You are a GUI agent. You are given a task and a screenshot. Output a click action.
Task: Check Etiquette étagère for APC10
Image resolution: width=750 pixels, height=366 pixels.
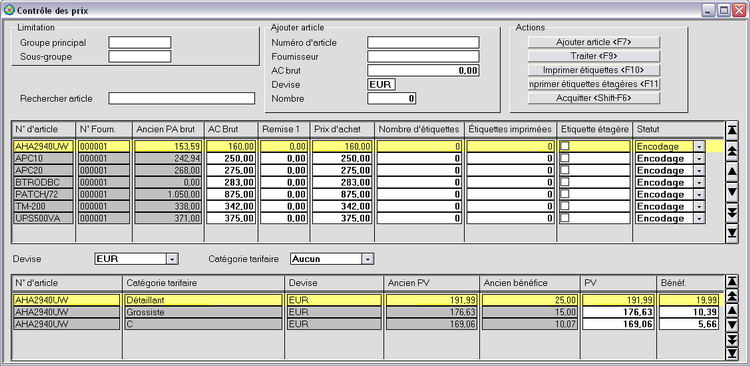click(564, 157)
